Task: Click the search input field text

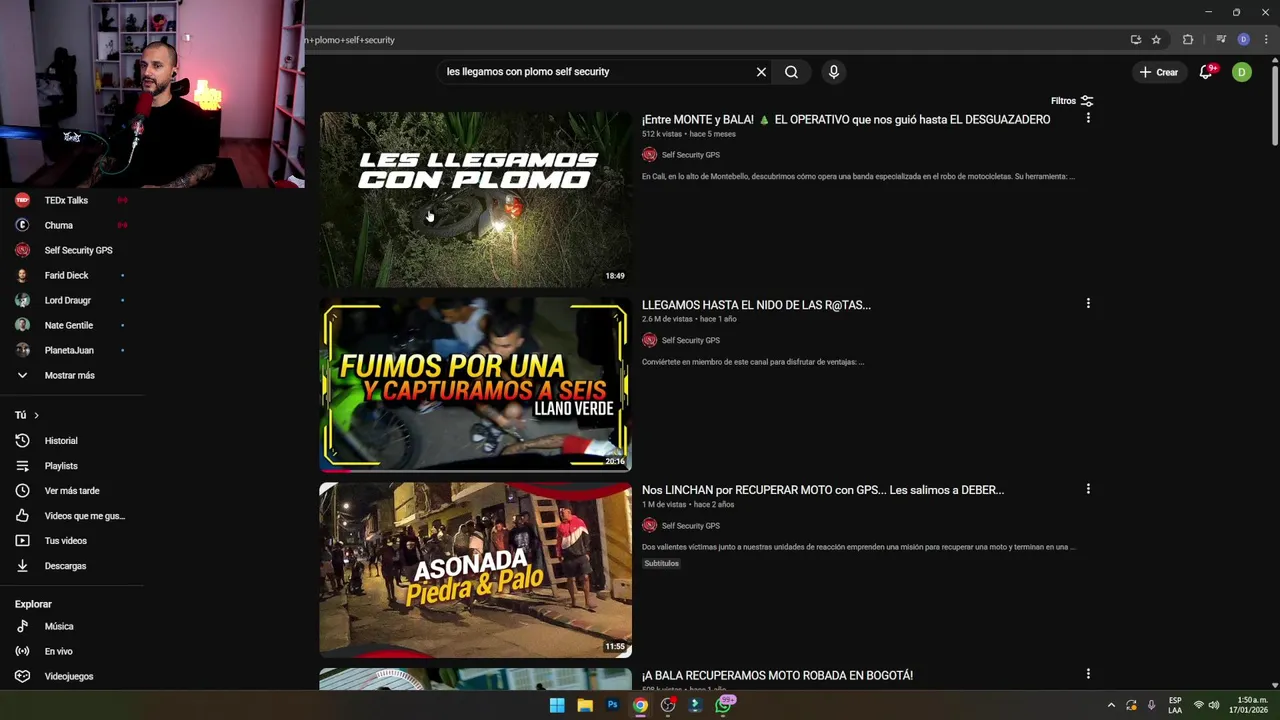Action: click(x=528, y=72)
